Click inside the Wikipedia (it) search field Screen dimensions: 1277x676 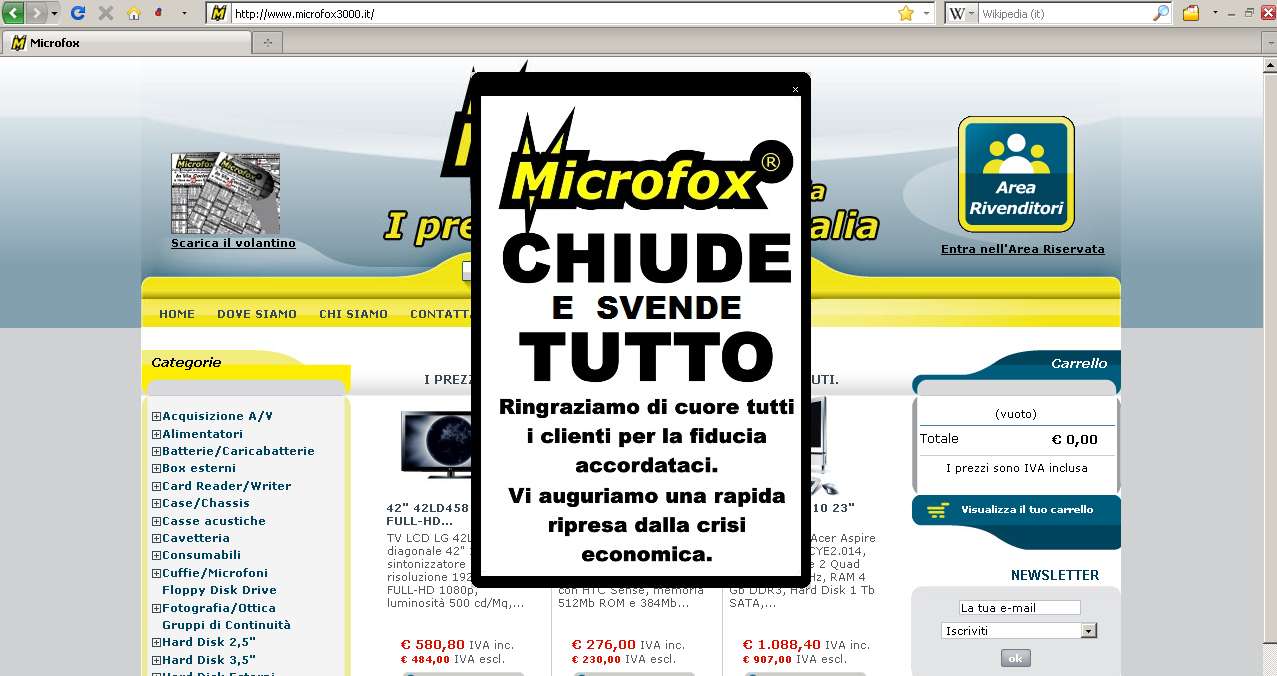(x=1064, y=14)
